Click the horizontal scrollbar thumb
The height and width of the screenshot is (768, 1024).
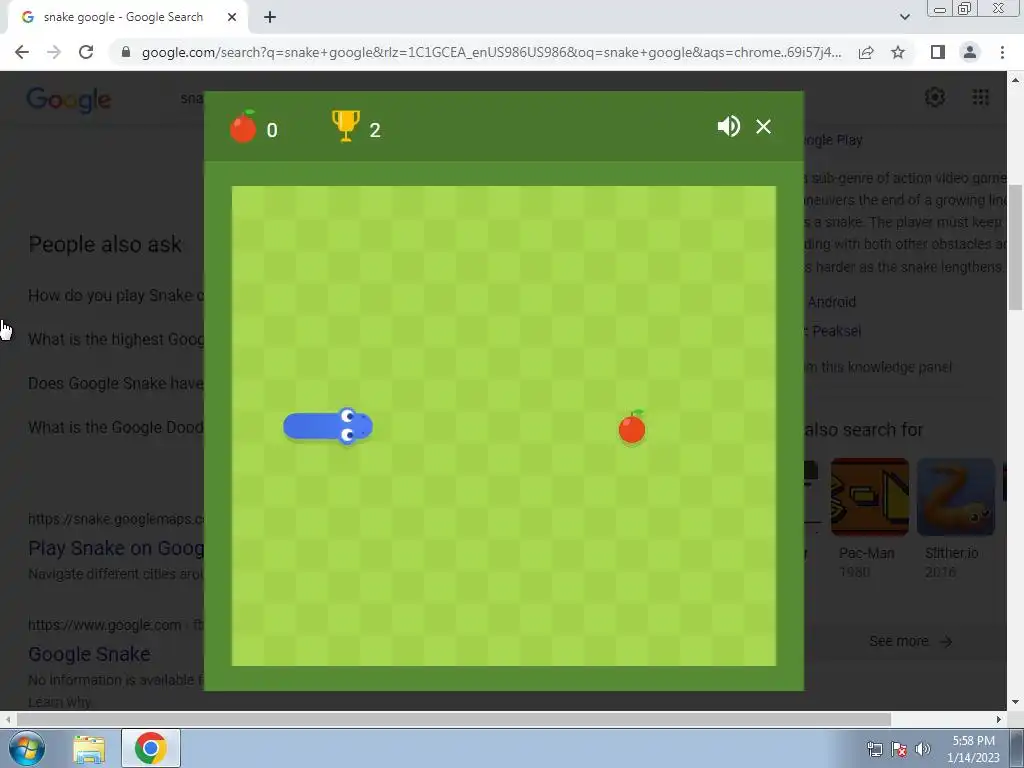(x=454, y=719)
